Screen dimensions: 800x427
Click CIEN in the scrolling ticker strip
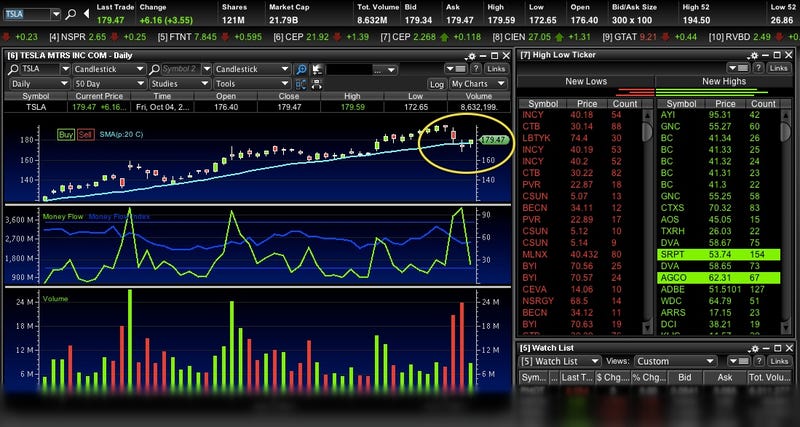point(515,37)
